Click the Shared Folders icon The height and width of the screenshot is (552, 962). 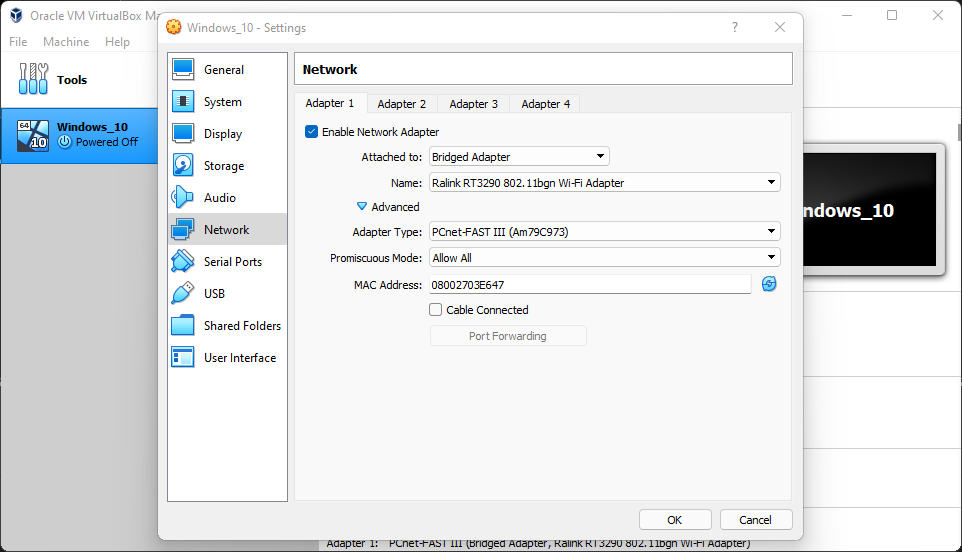point(183,326)
